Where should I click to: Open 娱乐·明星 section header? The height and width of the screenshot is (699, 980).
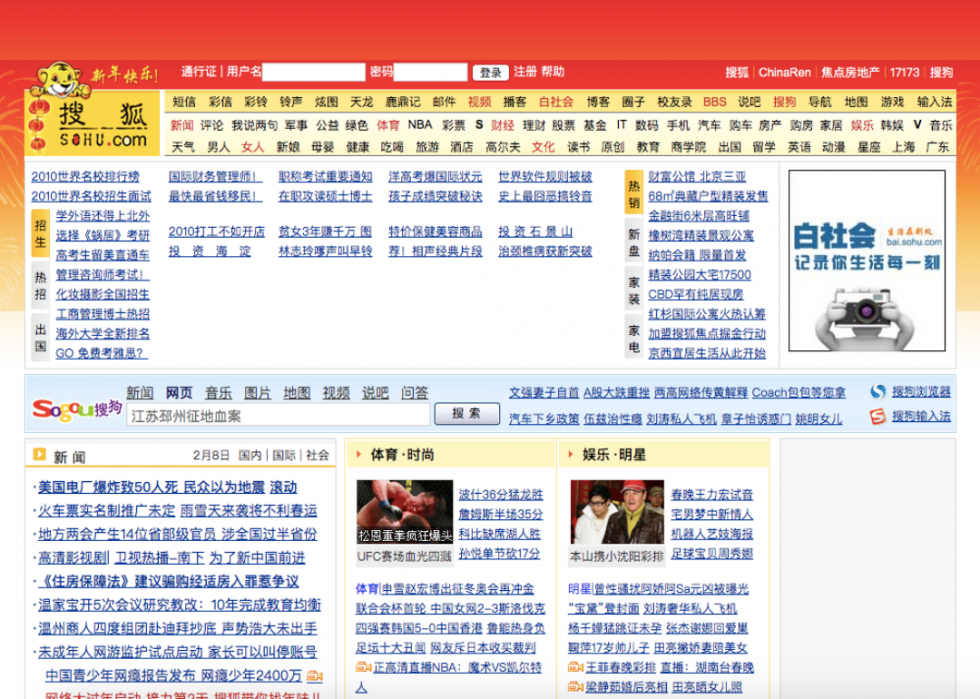click(614, 455)
